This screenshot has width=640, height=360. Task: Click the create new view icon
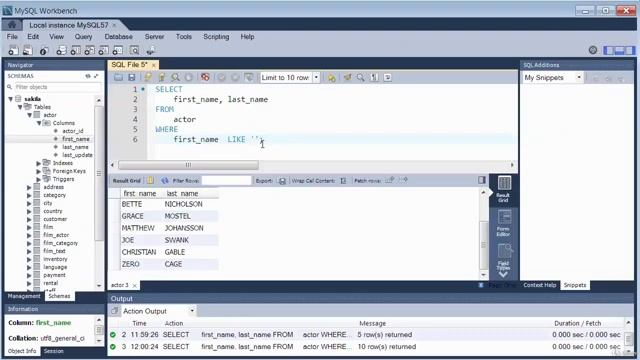click(89, 51)
